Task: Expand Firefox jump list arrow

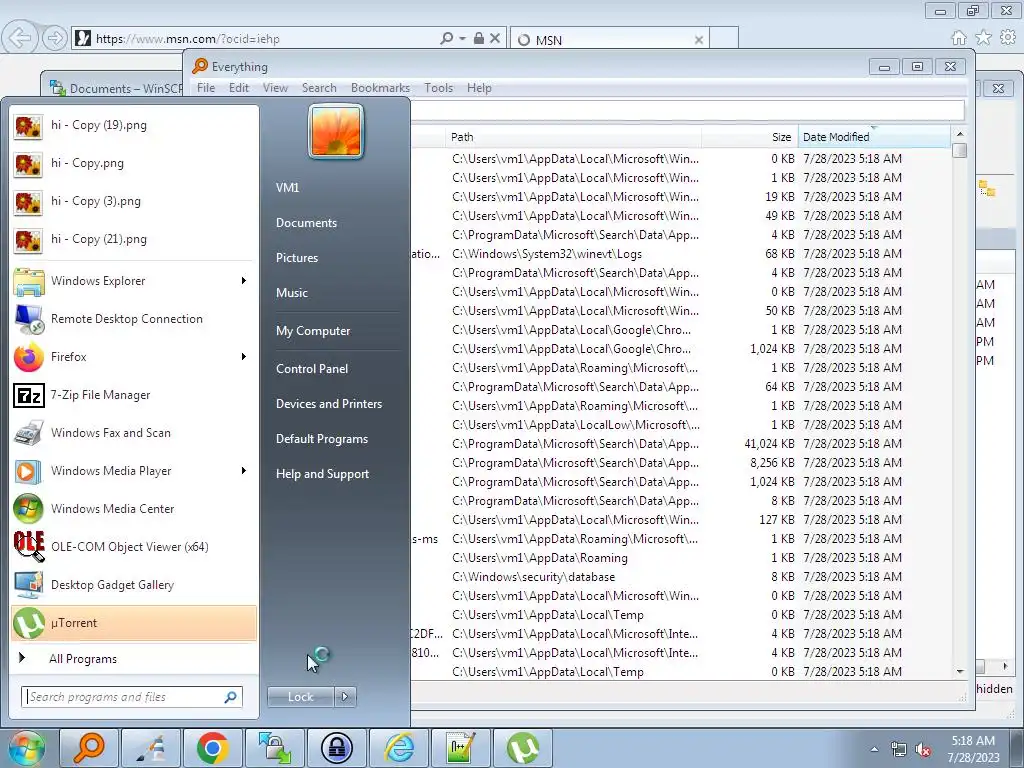Action: 244,357
